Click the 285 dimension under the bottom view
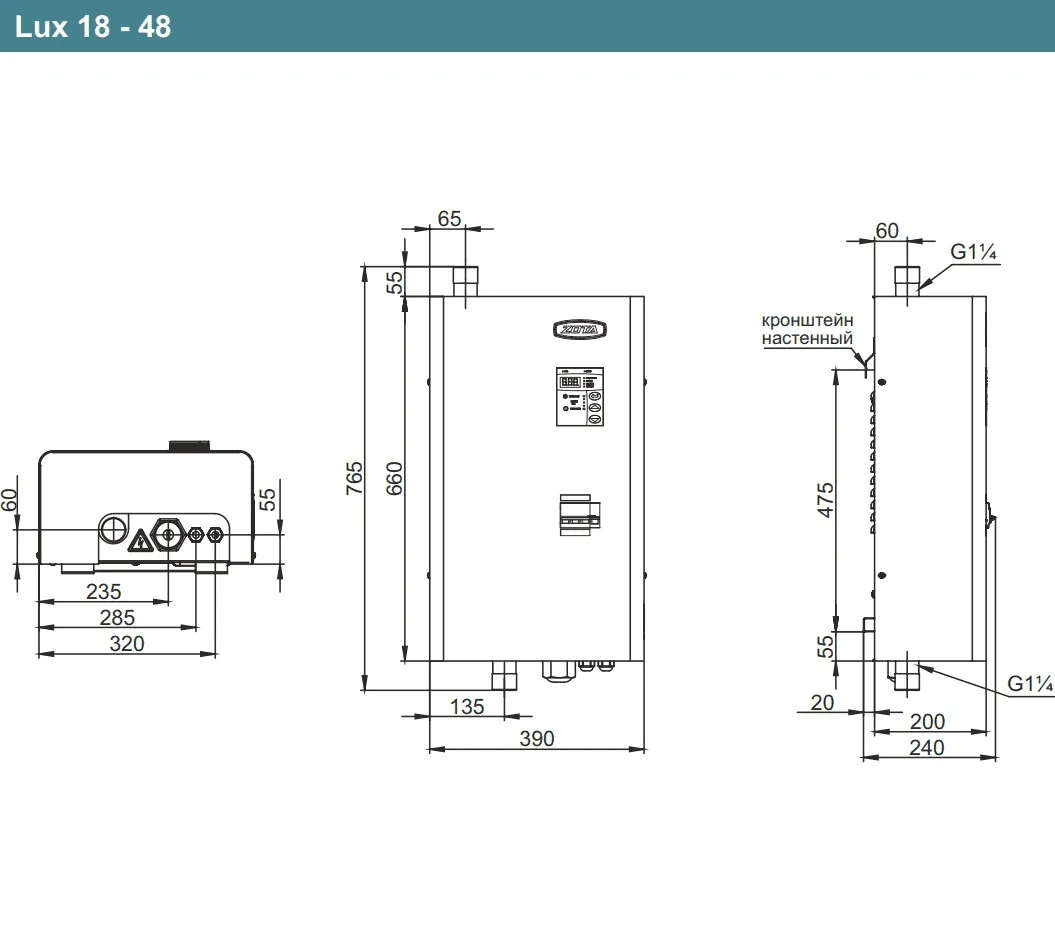Image resolution: width=1055 pixels, height=950 pixels. click(x=117, y=617)
